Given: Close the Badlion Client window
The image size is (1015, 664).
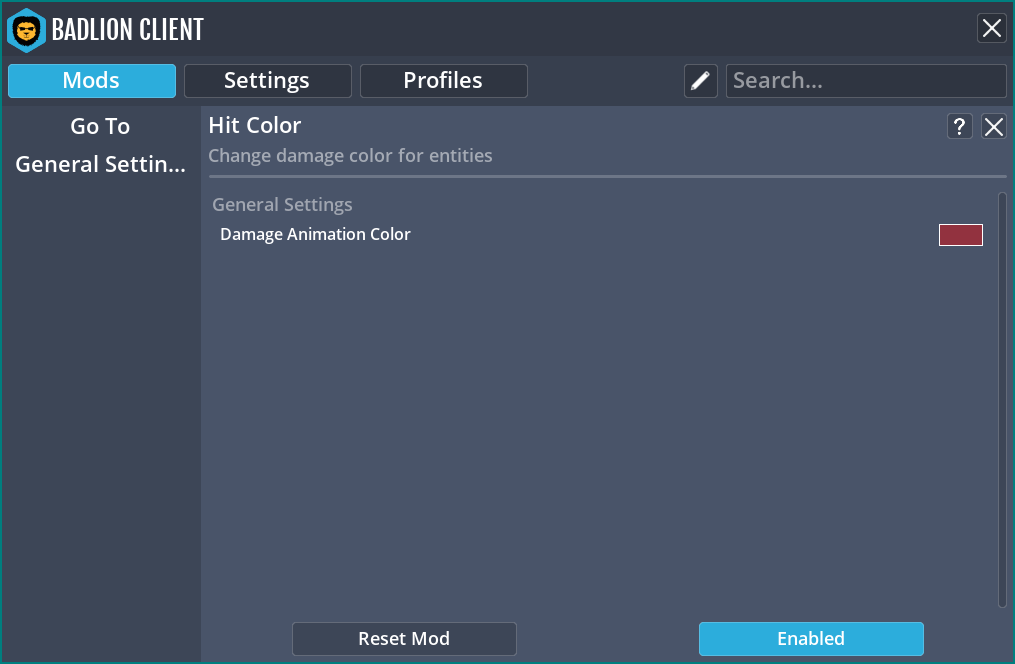Looking at the screenshot, I should click(992, 28).
